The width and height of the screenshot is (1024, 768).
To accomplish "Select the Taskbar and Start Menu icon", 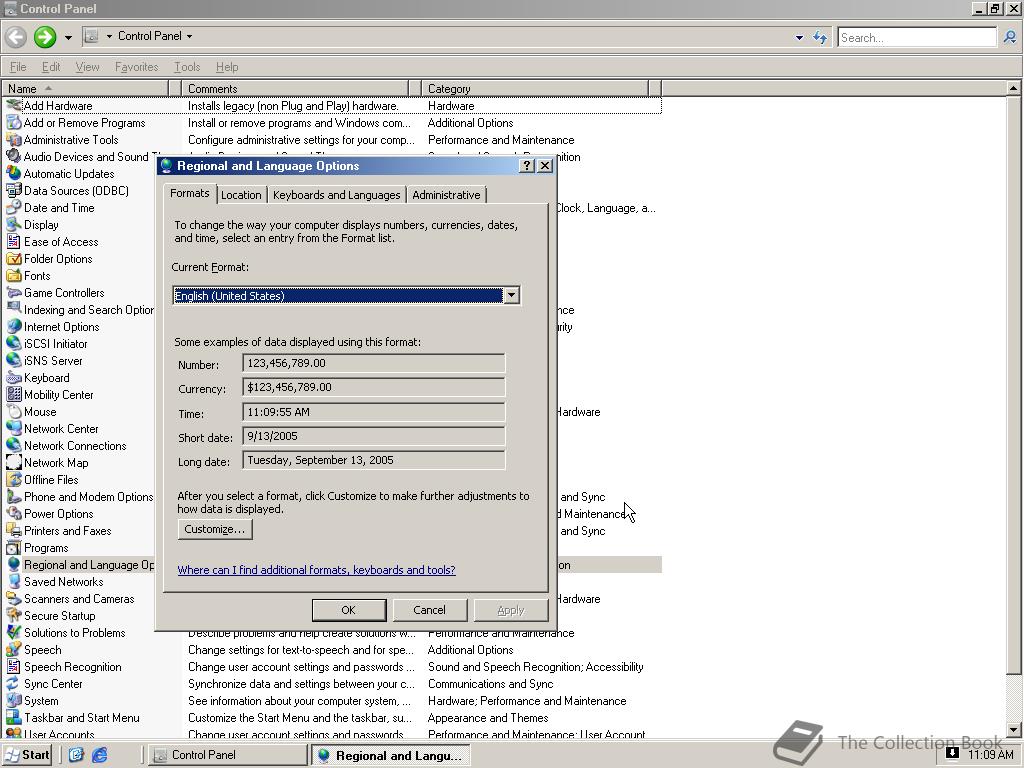I will point(14,717).
